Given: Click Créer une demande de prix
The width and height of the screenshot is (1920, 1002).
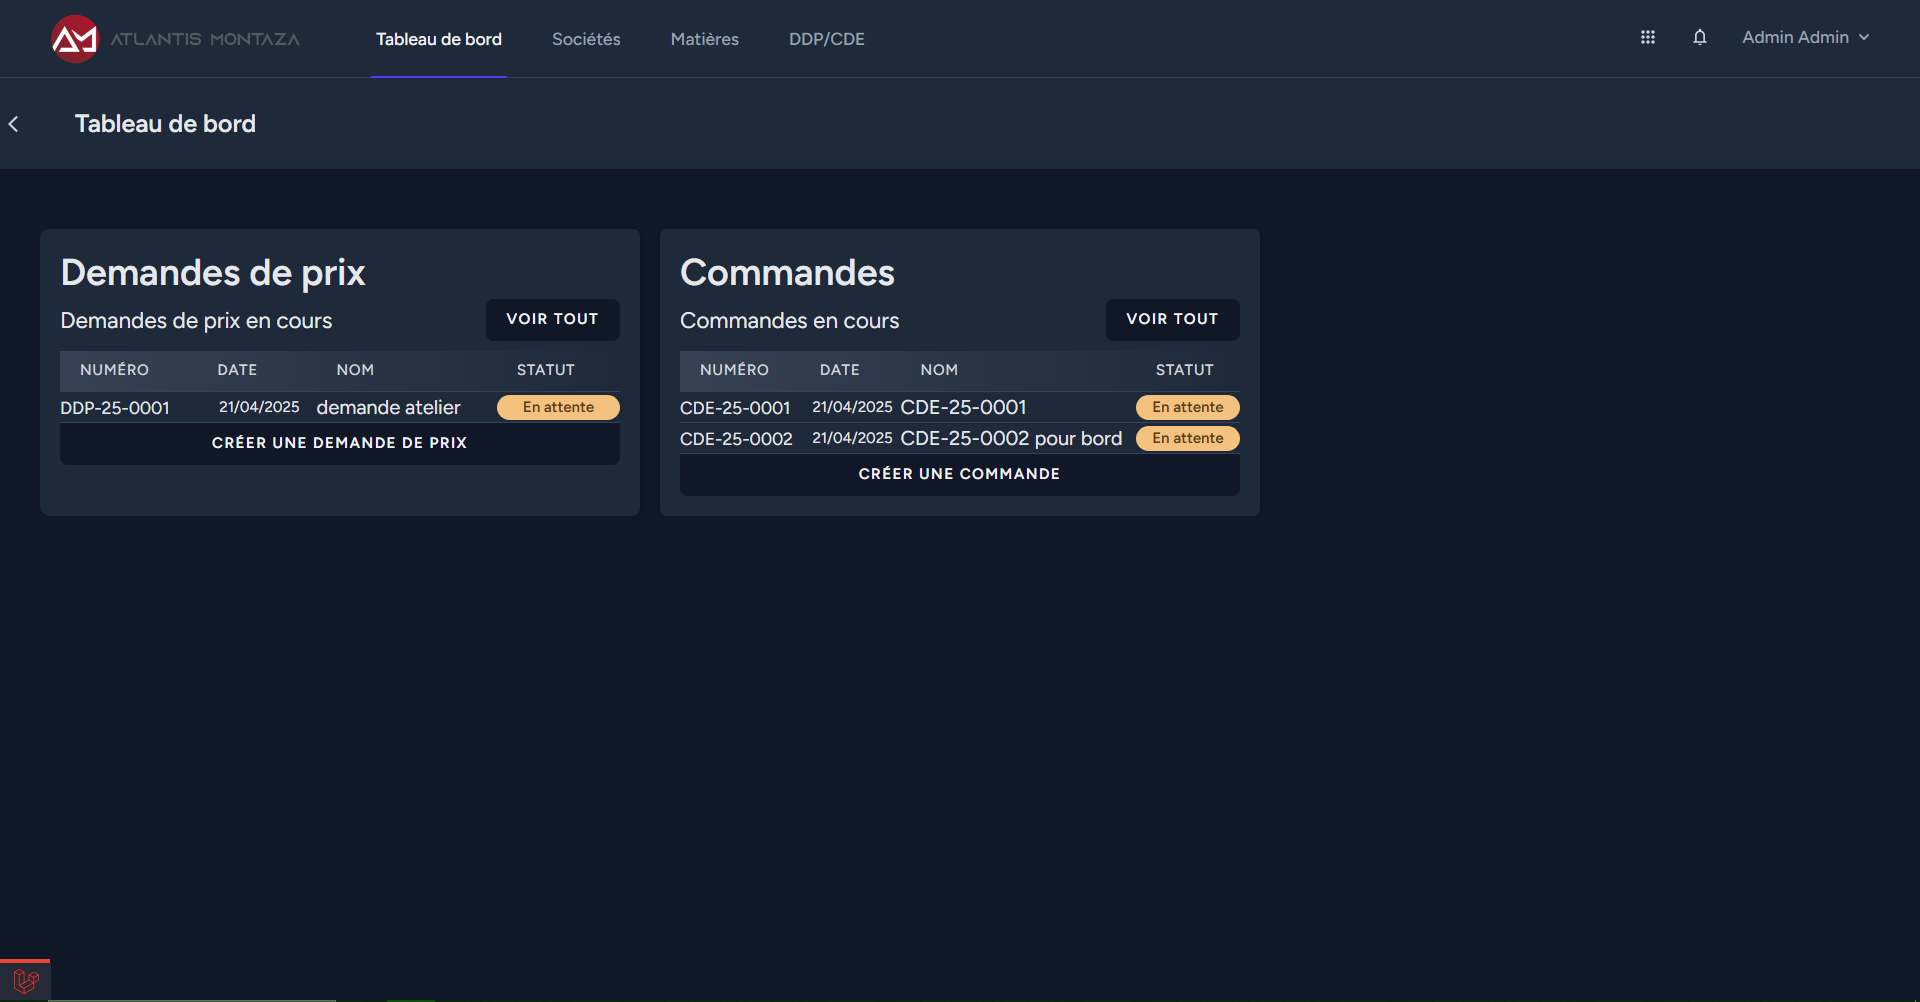Looking at the screenshot, I should pyautogui.click(x=339, y=443).
